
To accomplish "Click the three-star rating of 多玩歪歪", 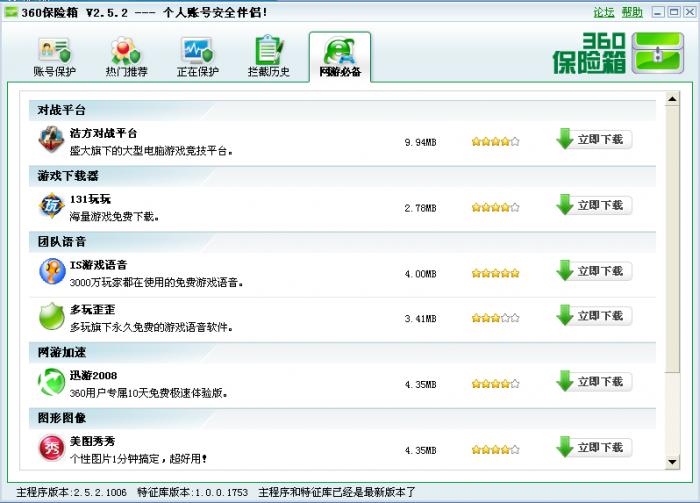I will (x=496, y=318).
